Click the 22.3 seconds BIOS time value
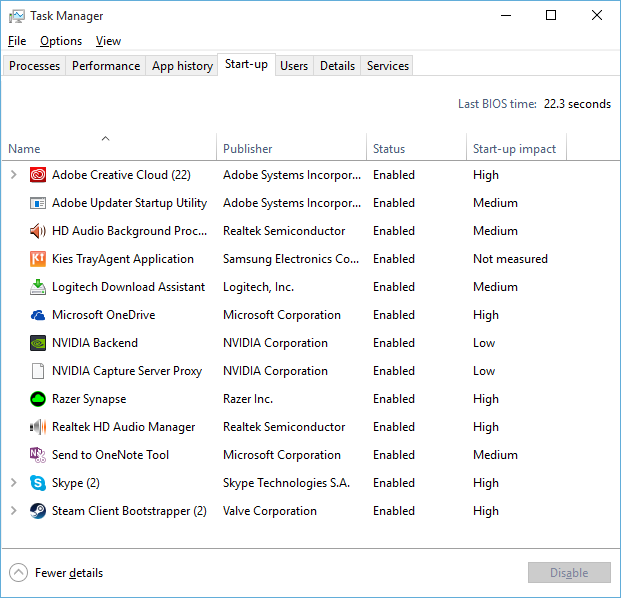 [x=577, y=104]
